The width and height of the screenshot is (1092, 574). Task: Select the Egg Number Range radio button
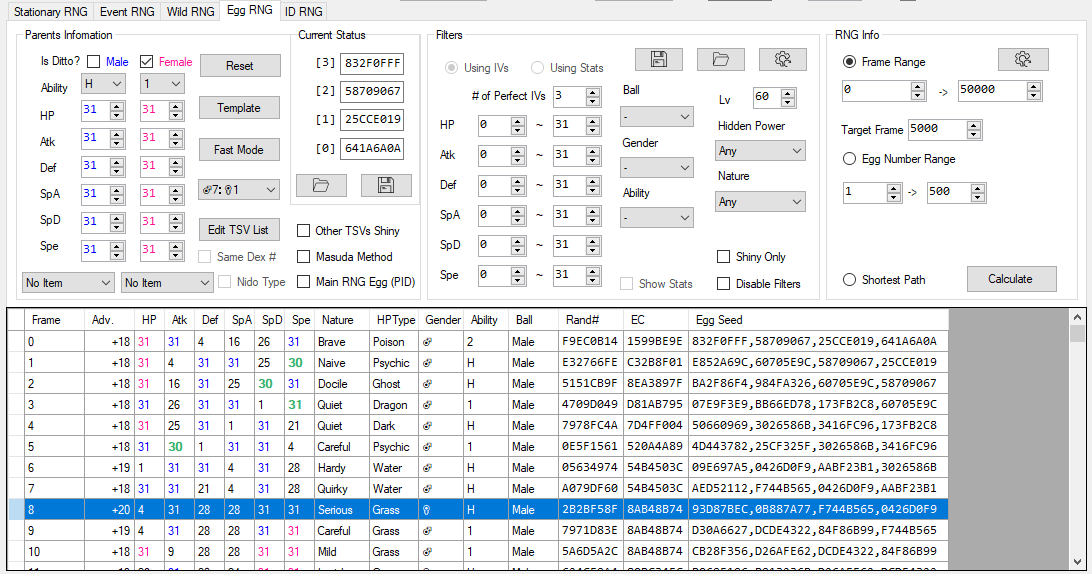pyautogui.click(x=850, y=159)
